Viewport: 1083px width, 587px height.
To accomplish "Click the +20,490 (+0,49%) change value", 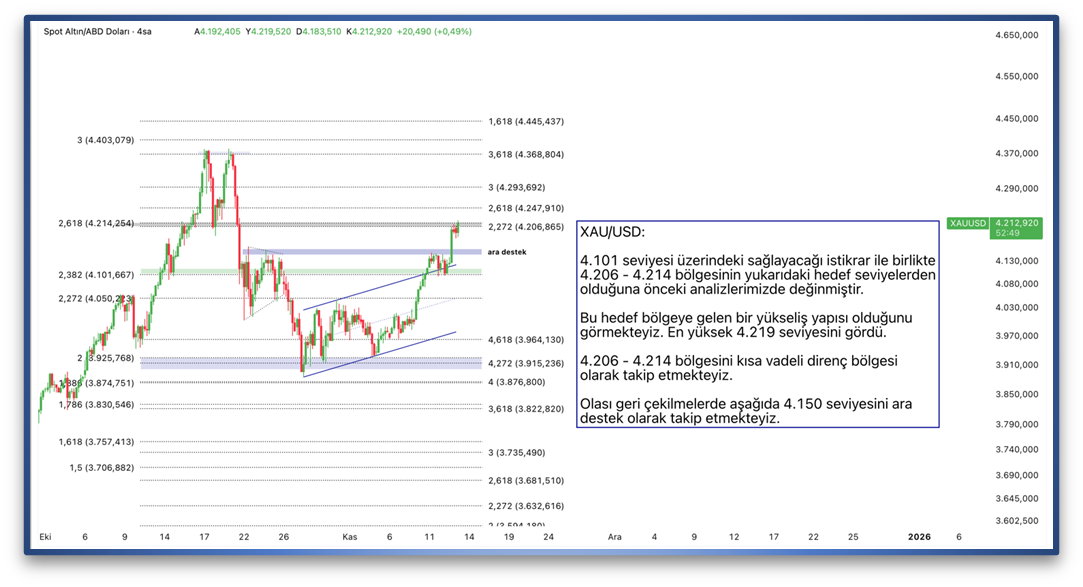I will (x=434, y=32).
